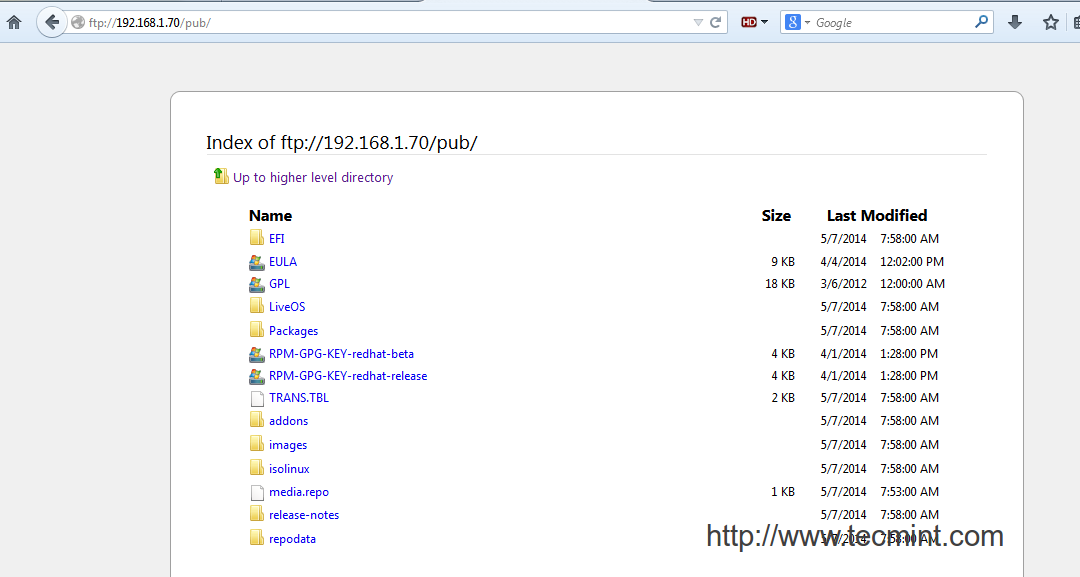1080x577 pixels.
Task: Submit search with the magnifier icon
Action: click(982, 22)
